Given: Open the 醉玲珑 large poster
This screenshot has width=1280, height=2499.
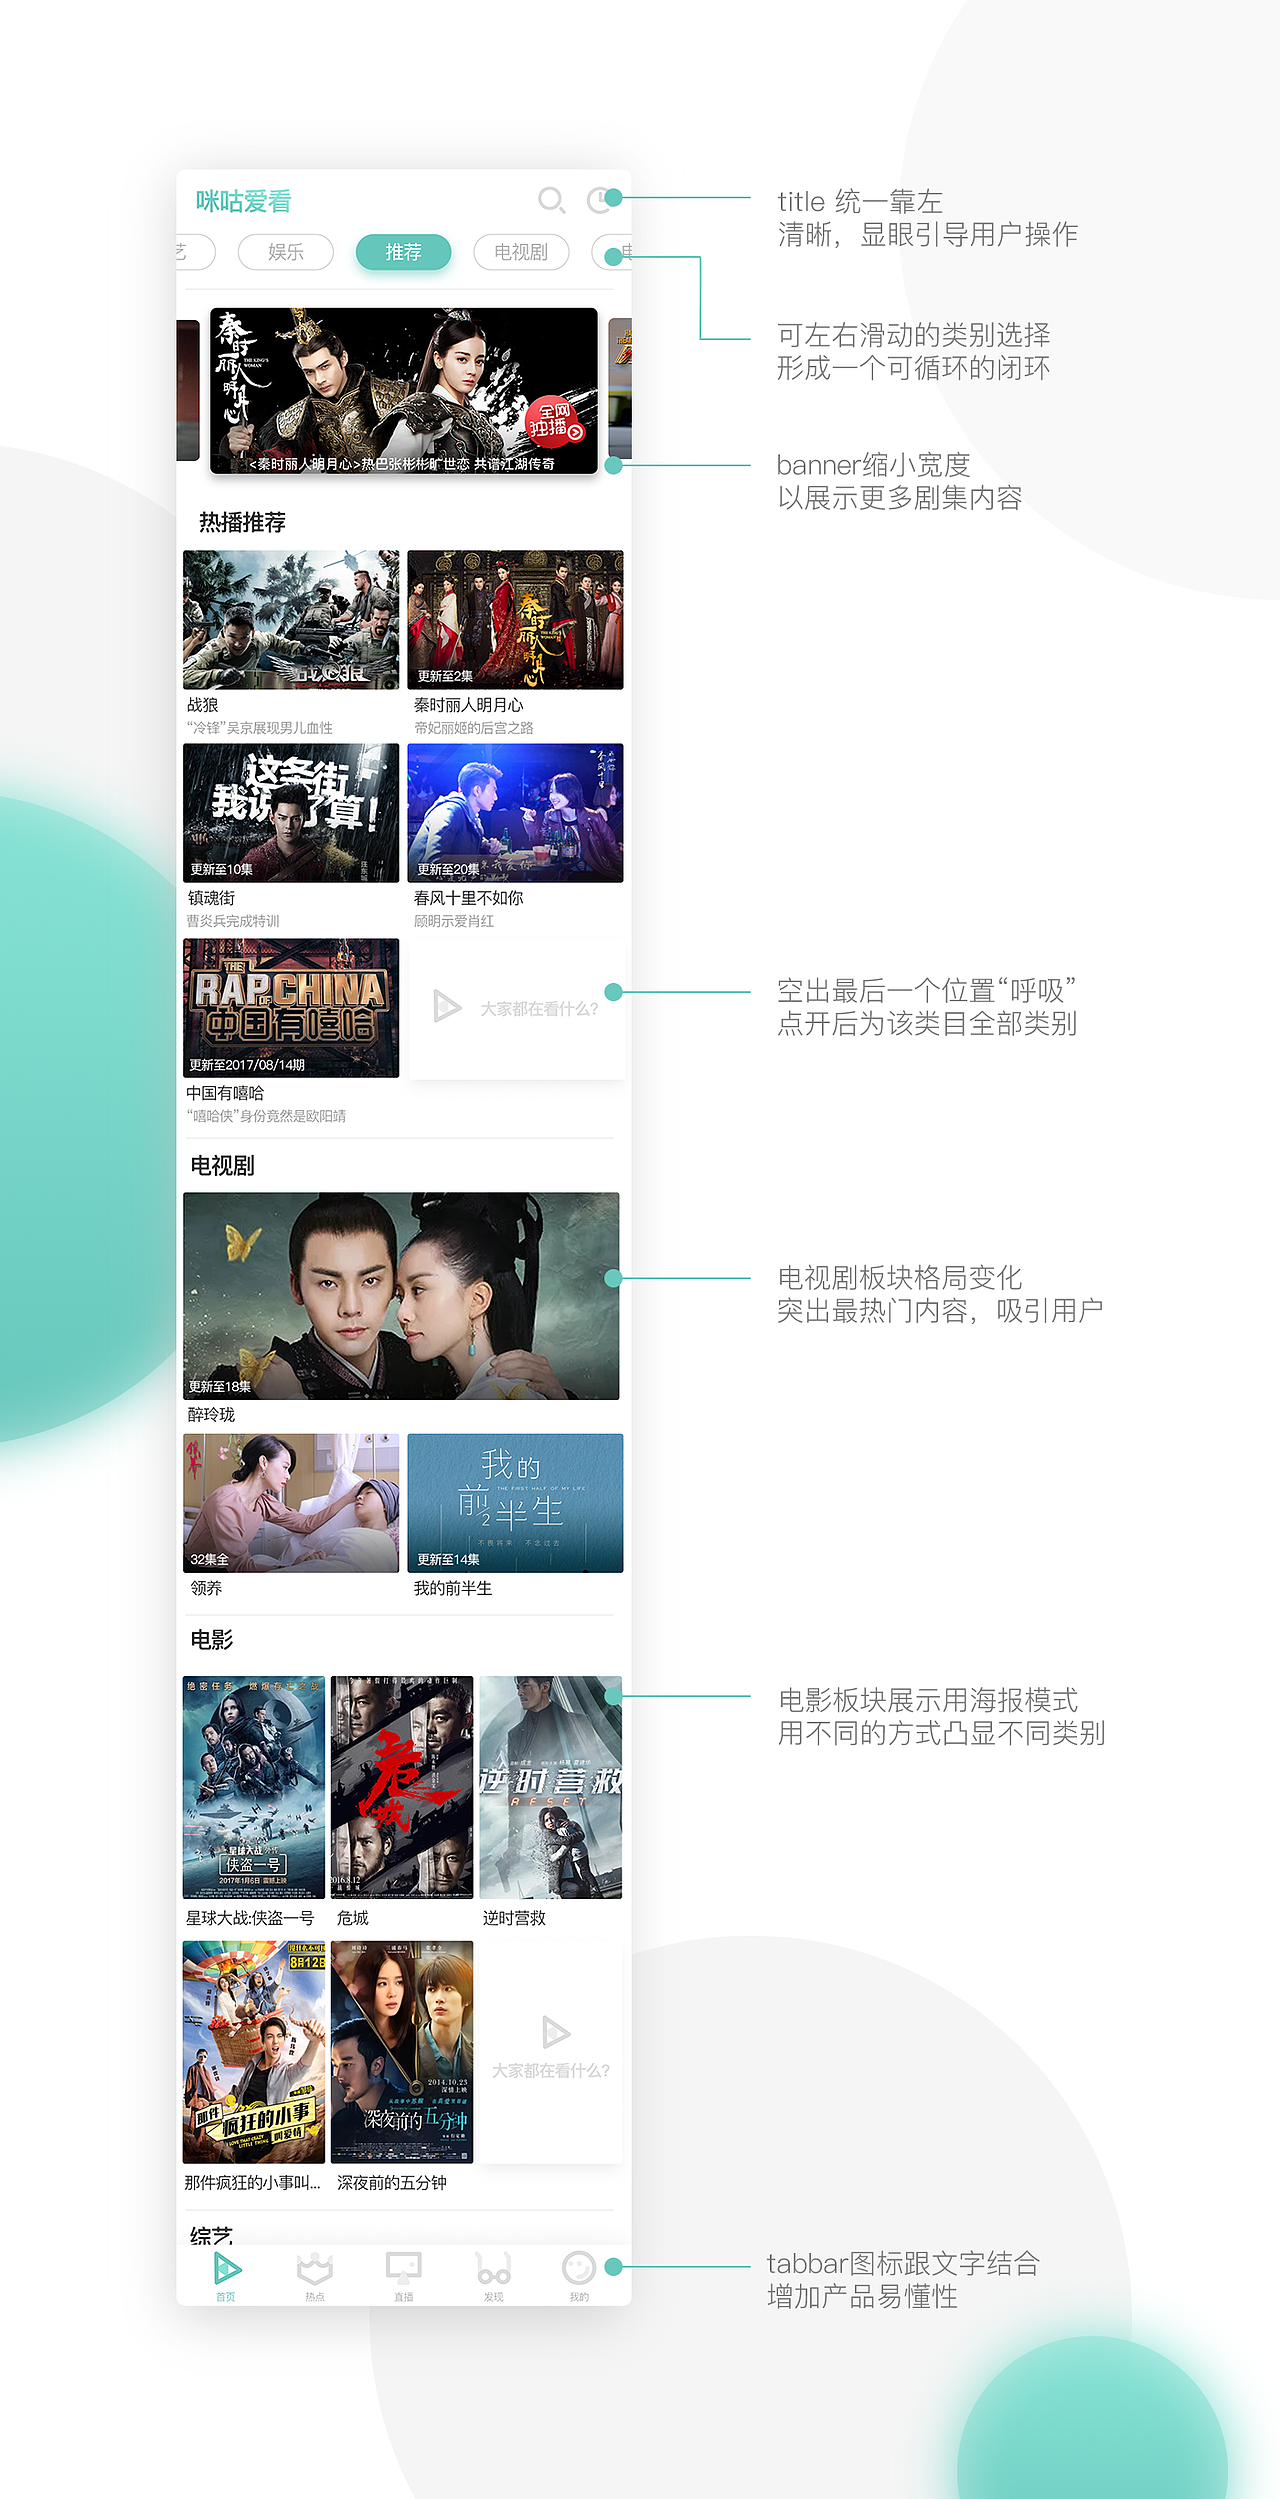Looking at the screenshot, I should pos(401,1296).
